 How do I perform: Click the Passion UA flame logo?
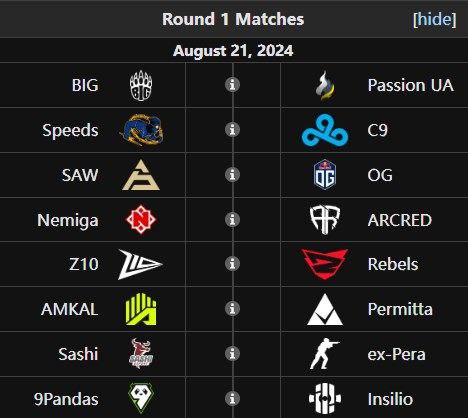[325, 86]
